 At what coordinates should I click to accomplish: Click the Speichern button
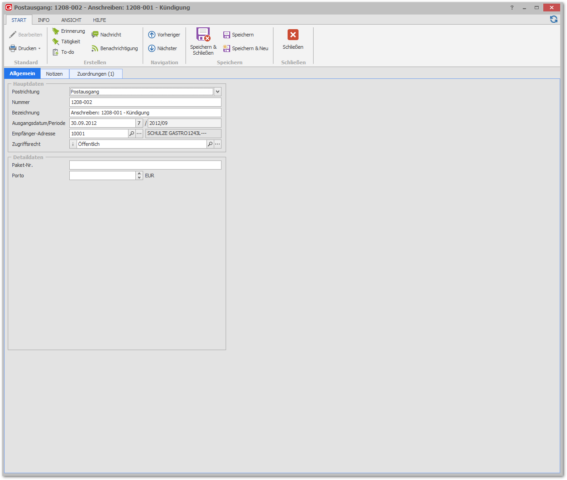(238, 35)
